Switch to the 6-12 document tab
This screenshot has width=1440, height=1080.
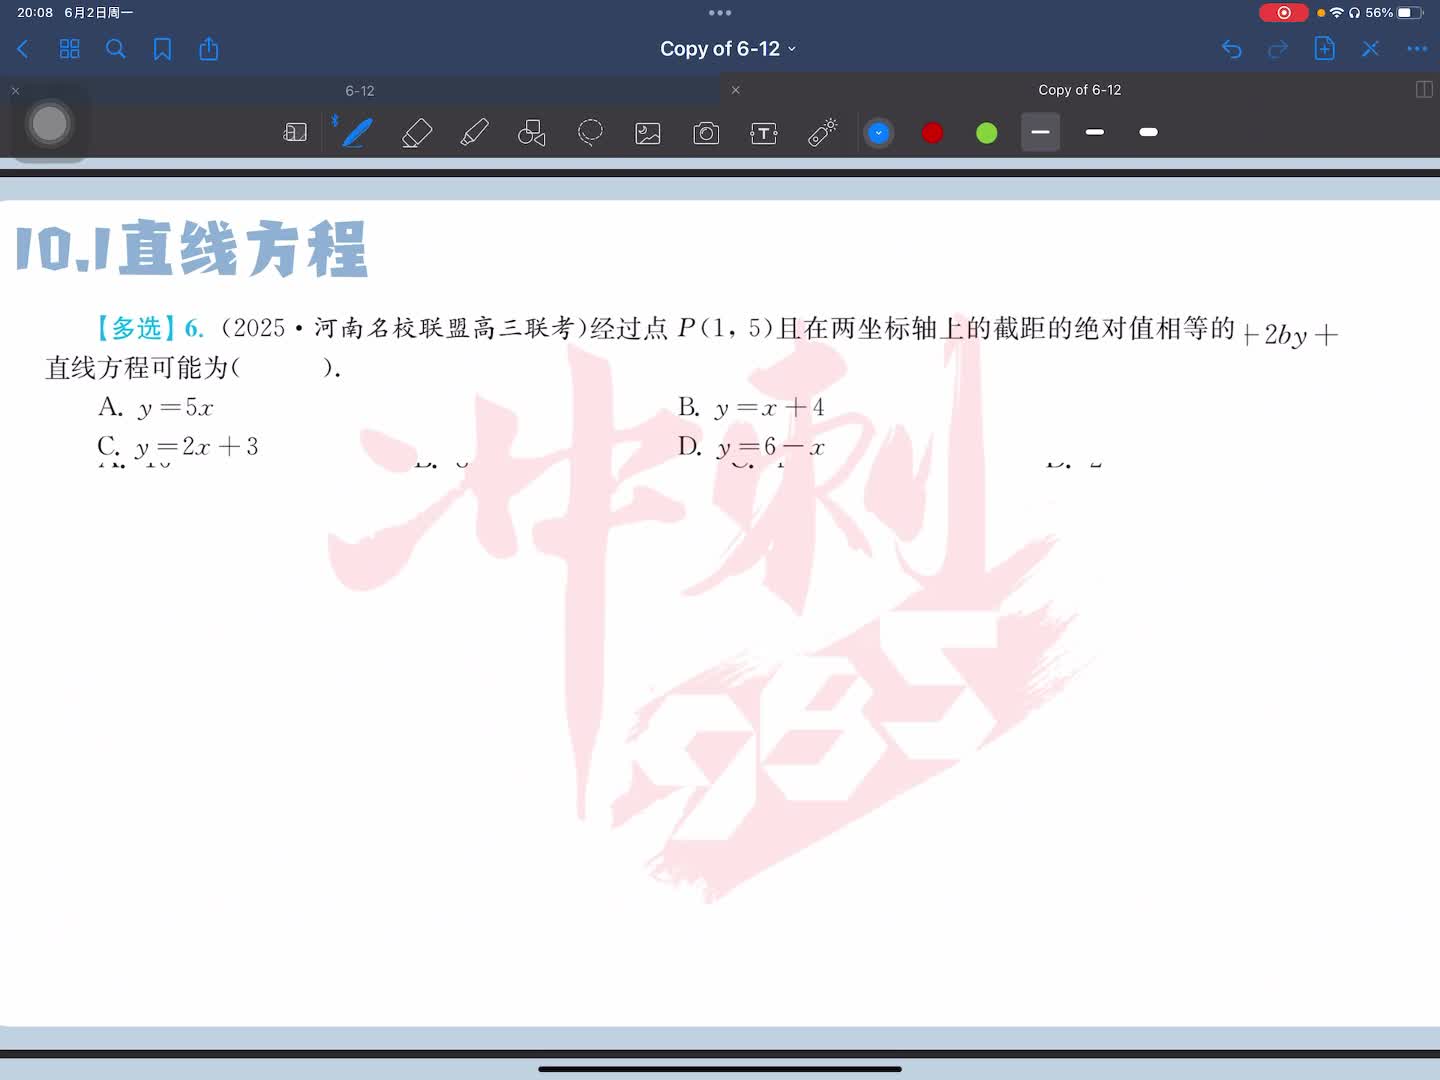360,91
